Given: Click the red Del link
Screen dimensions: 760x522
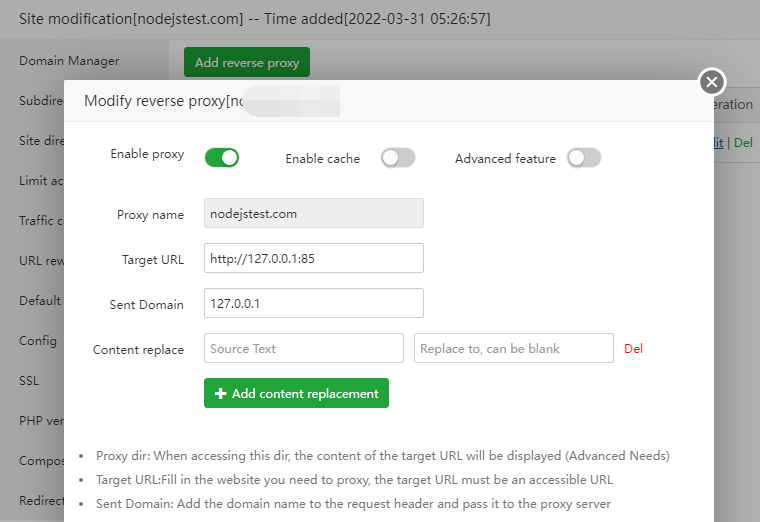Looking at the screenshot, I should pyautogui.click(x=633, y=349).
